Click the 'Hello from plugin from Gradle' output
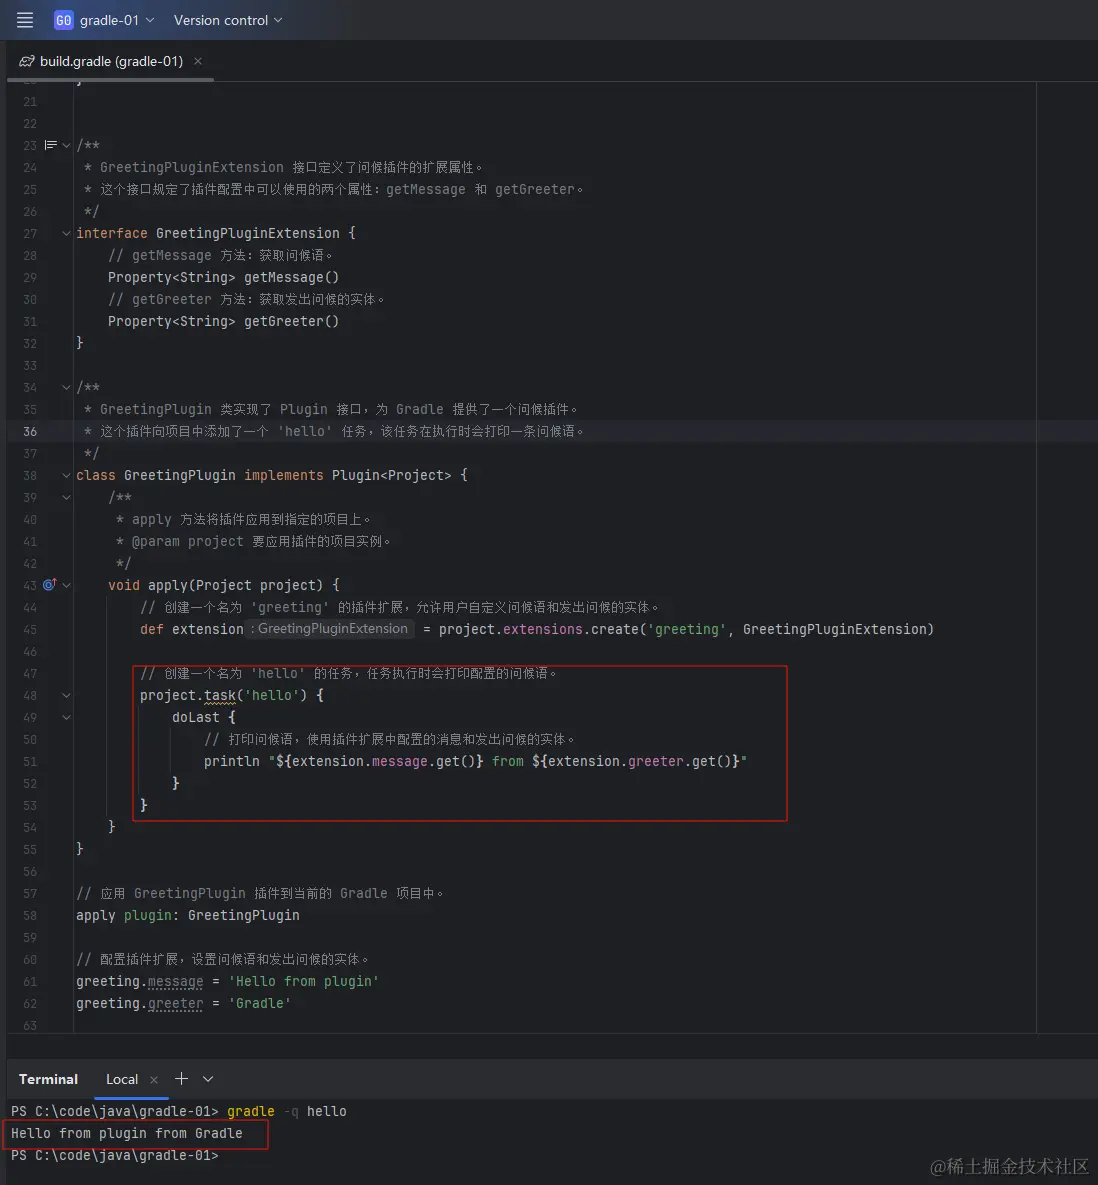 point(127,1133)
